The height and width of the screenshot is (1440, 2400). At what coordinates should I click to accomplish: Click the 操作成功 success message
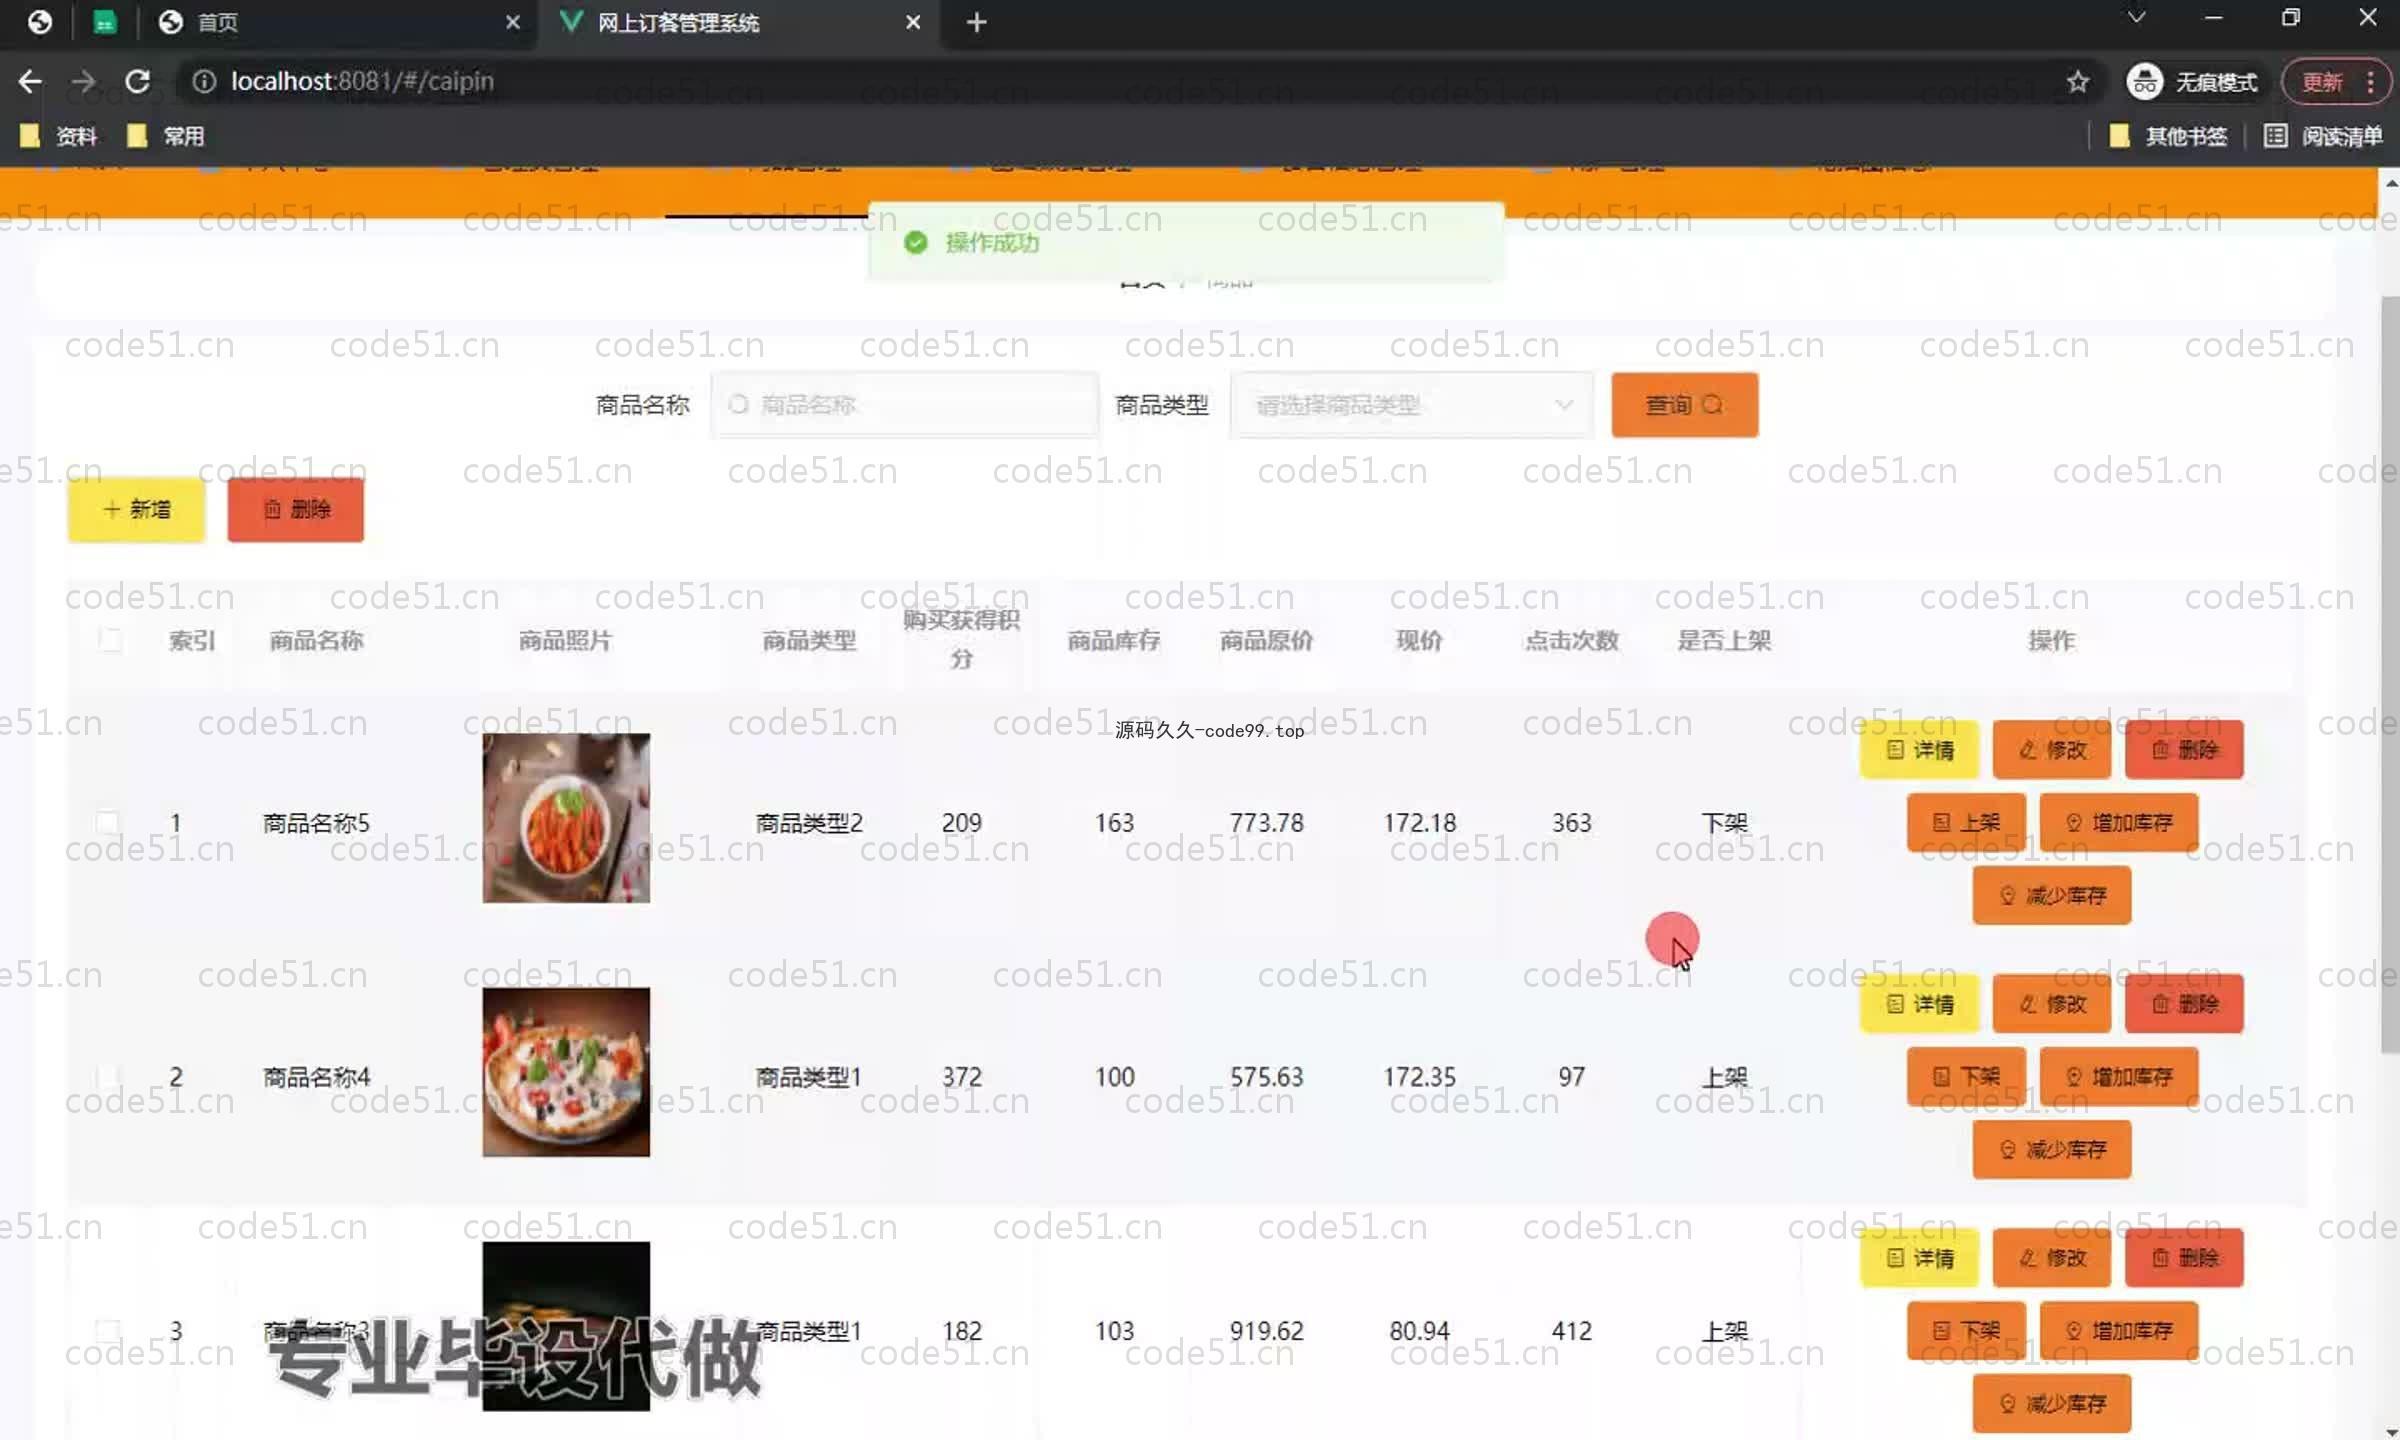pyautogui.click(x=1186, y=242)
